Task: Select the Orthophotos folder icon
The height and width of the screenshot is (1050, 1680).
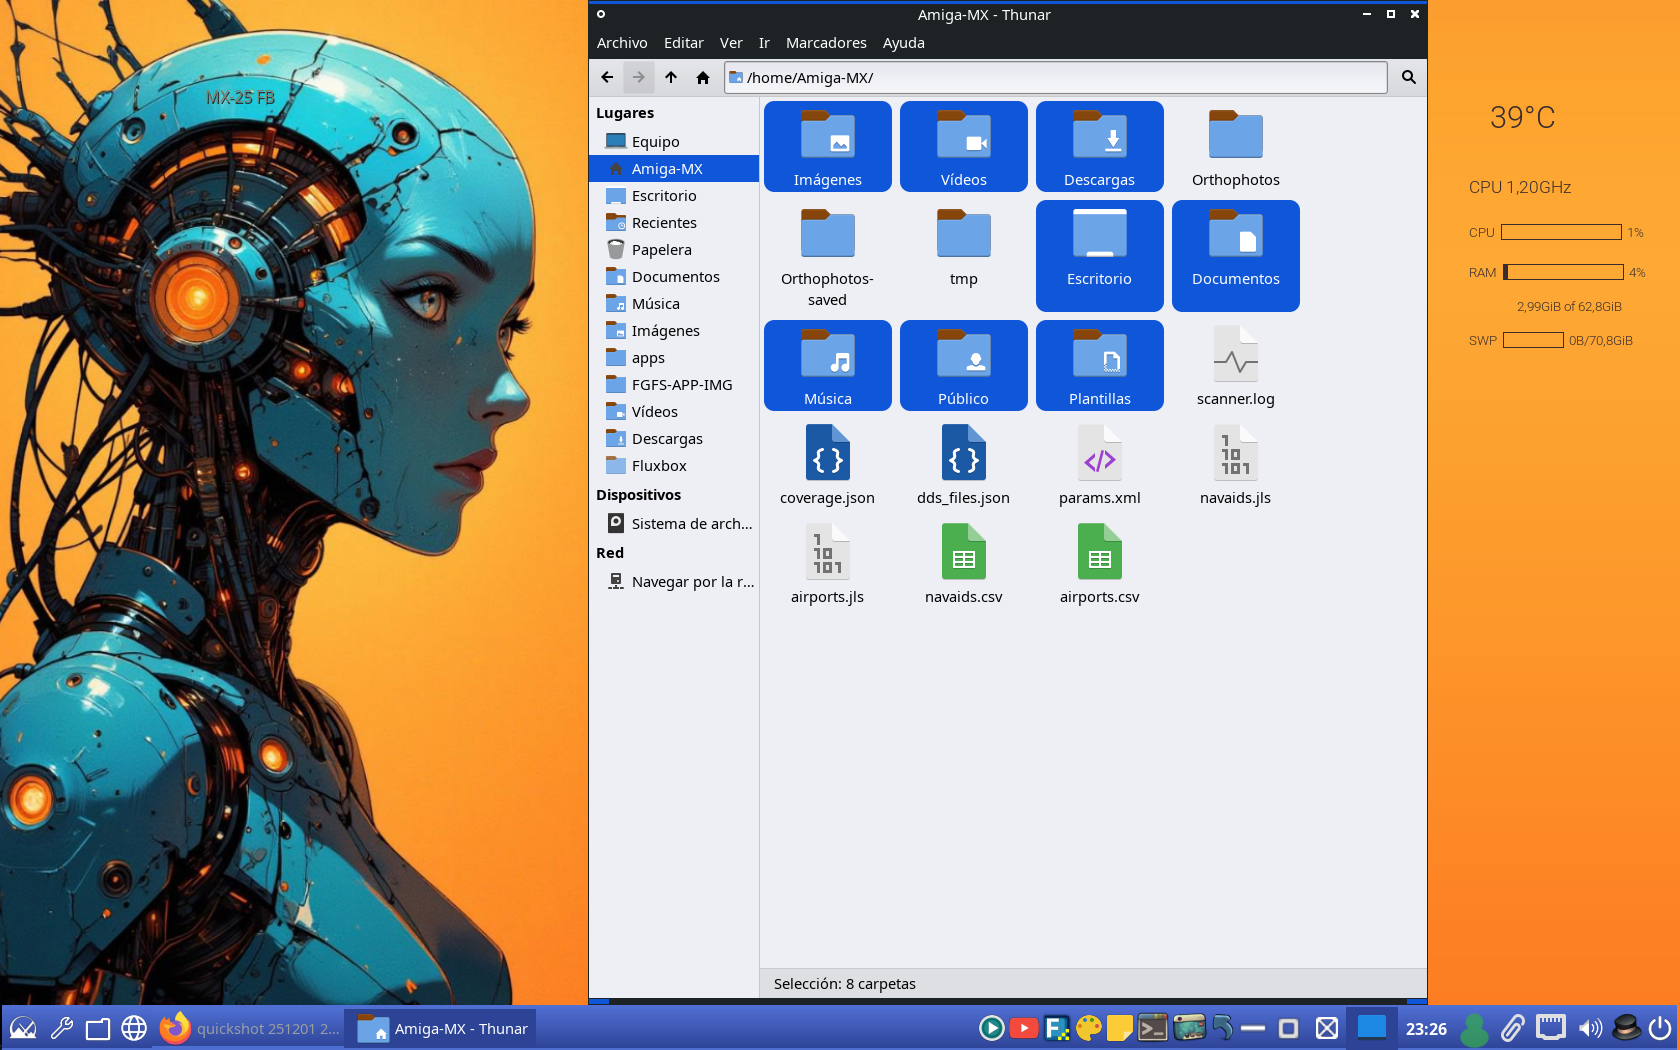Action: [x=1236, y=136]
